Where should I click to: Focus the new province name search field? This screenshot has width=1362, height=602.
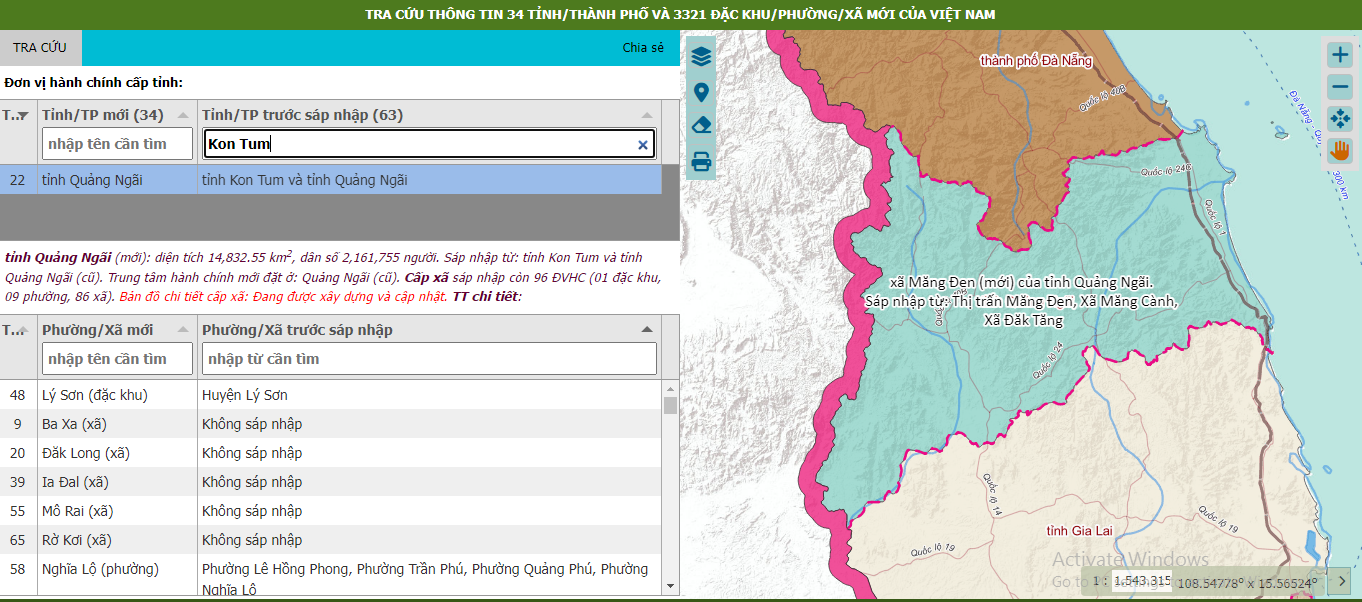click(x=118, y=144)
